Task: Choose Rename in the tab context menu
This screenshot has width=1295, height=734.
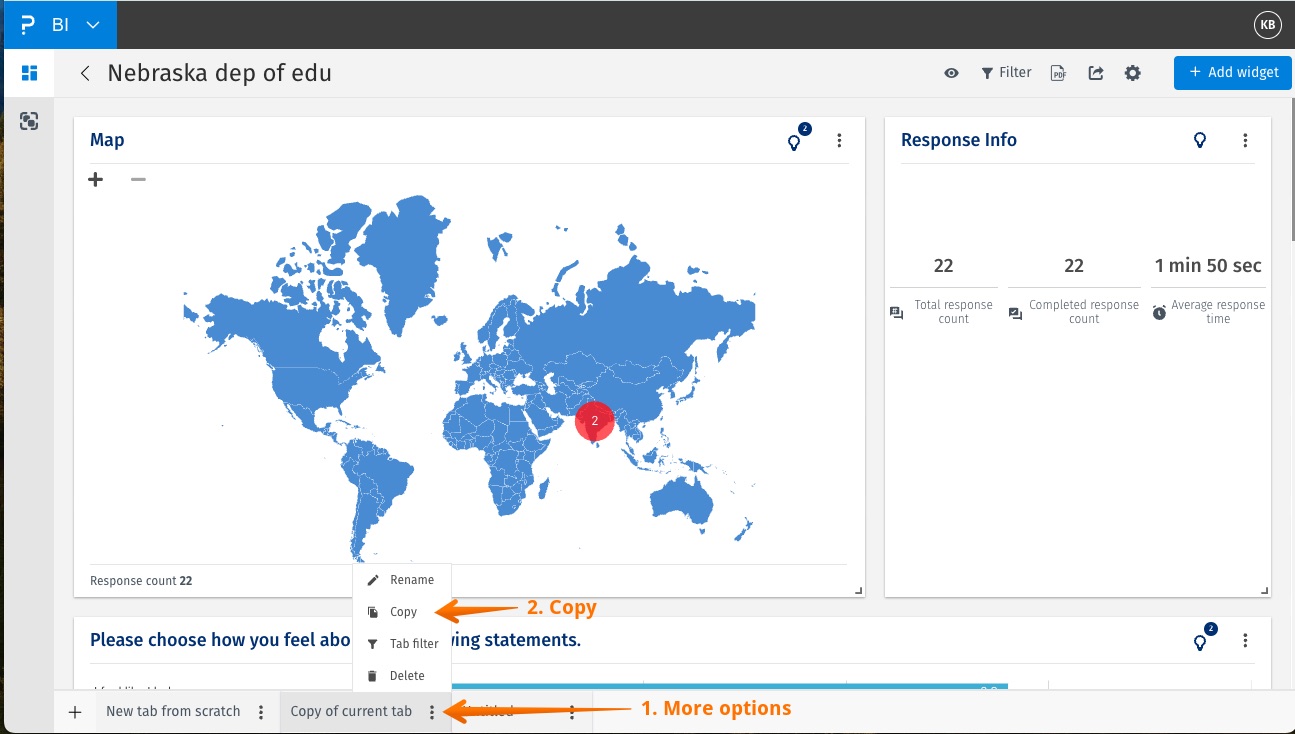Action: [x=411, y=580]
